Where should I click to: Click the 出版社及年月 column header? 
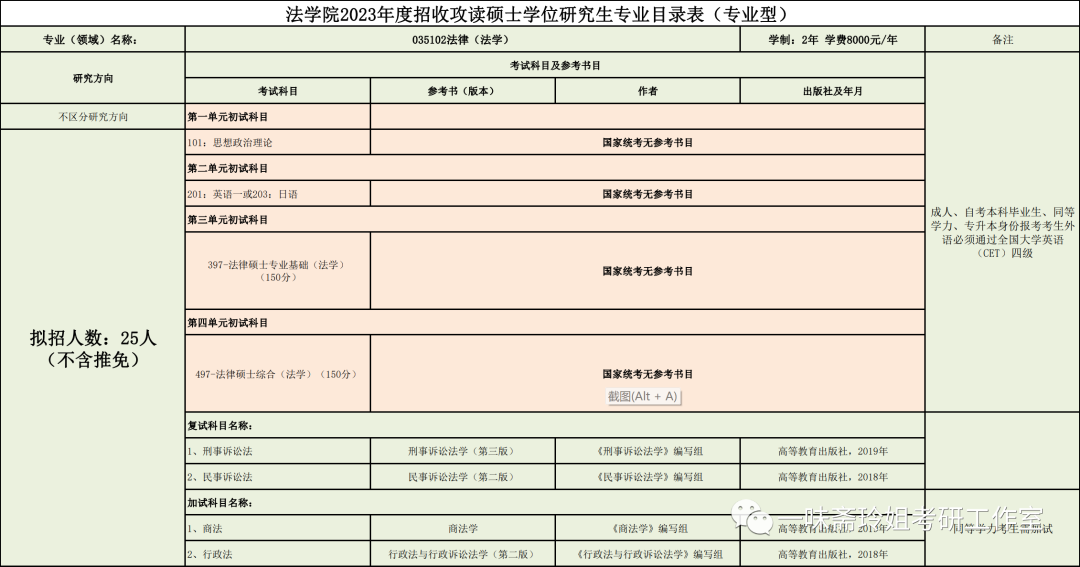[x=833, y=91]
